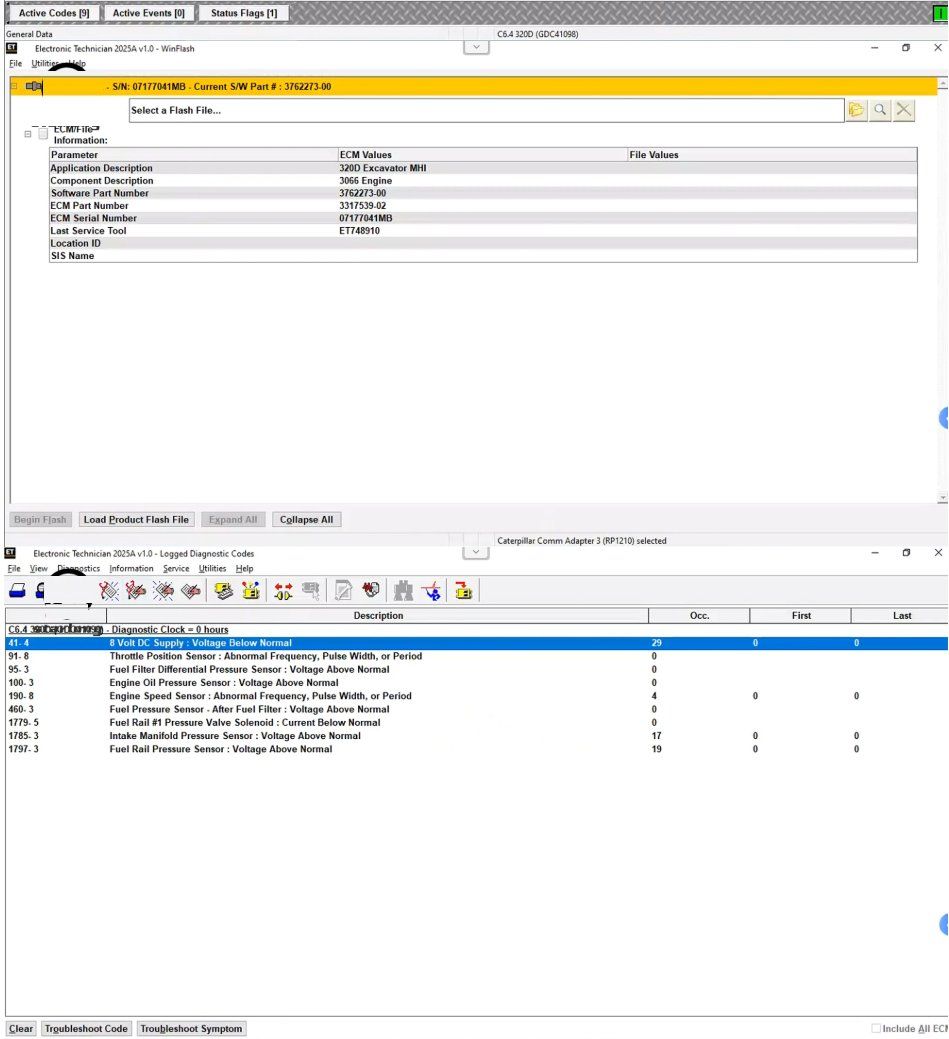
Task: Click the magnifier search icon beside flash file field
Action: 880,110
